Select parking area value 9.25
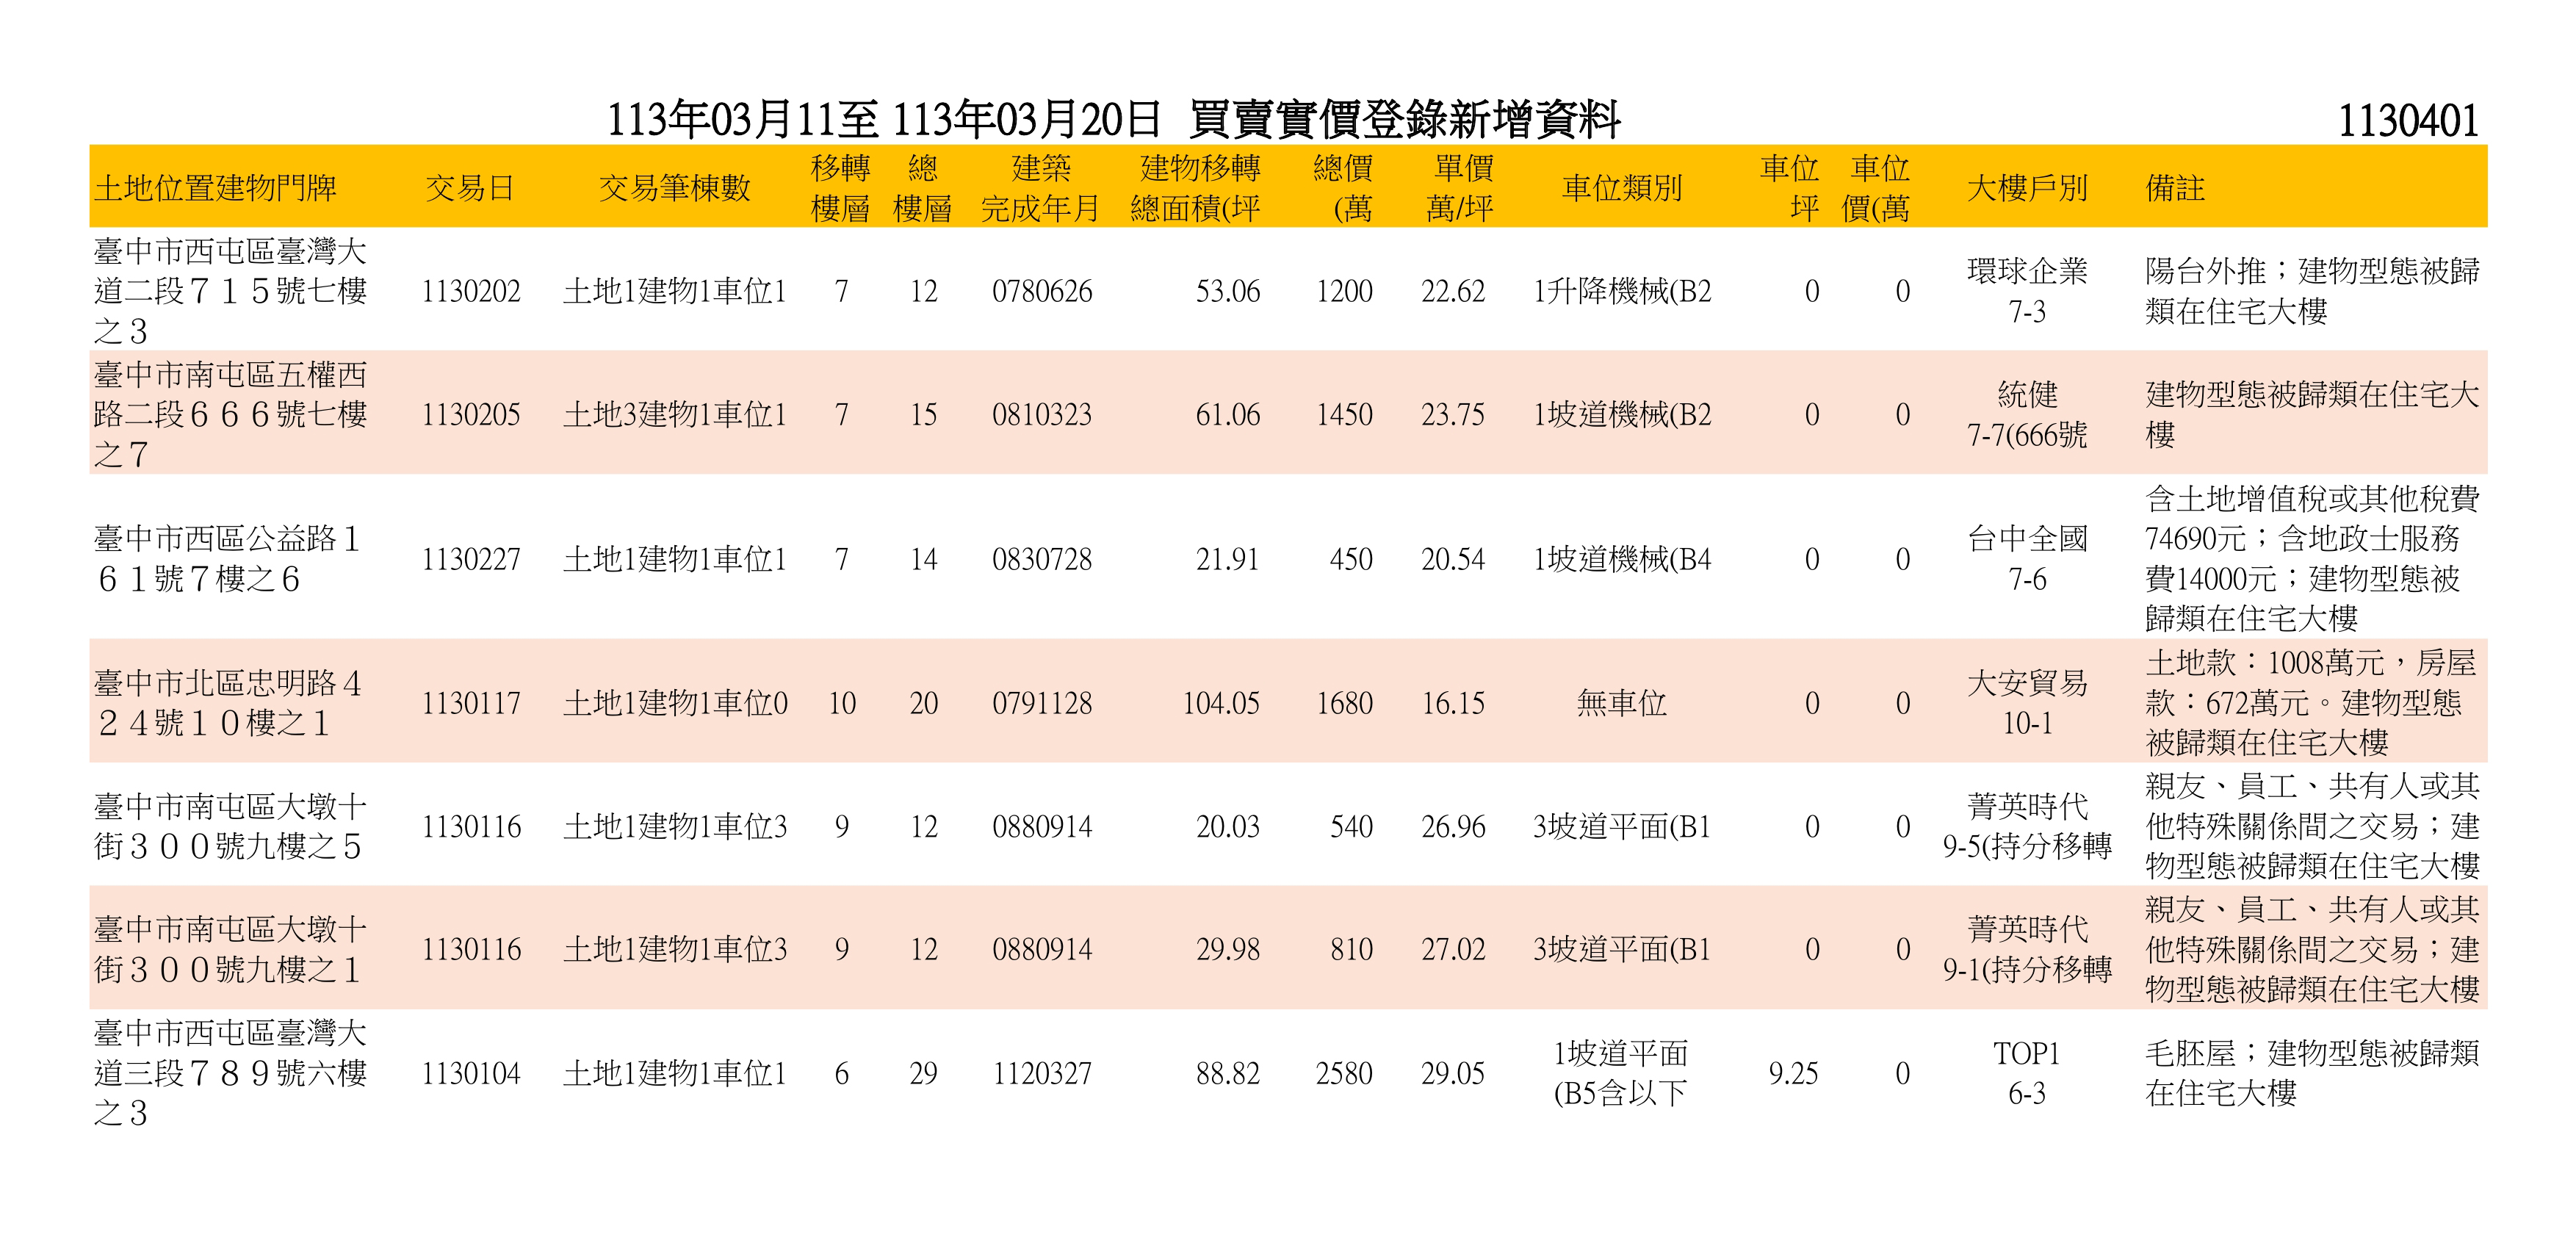2576x1240 pixels. pos(1793,1073)
